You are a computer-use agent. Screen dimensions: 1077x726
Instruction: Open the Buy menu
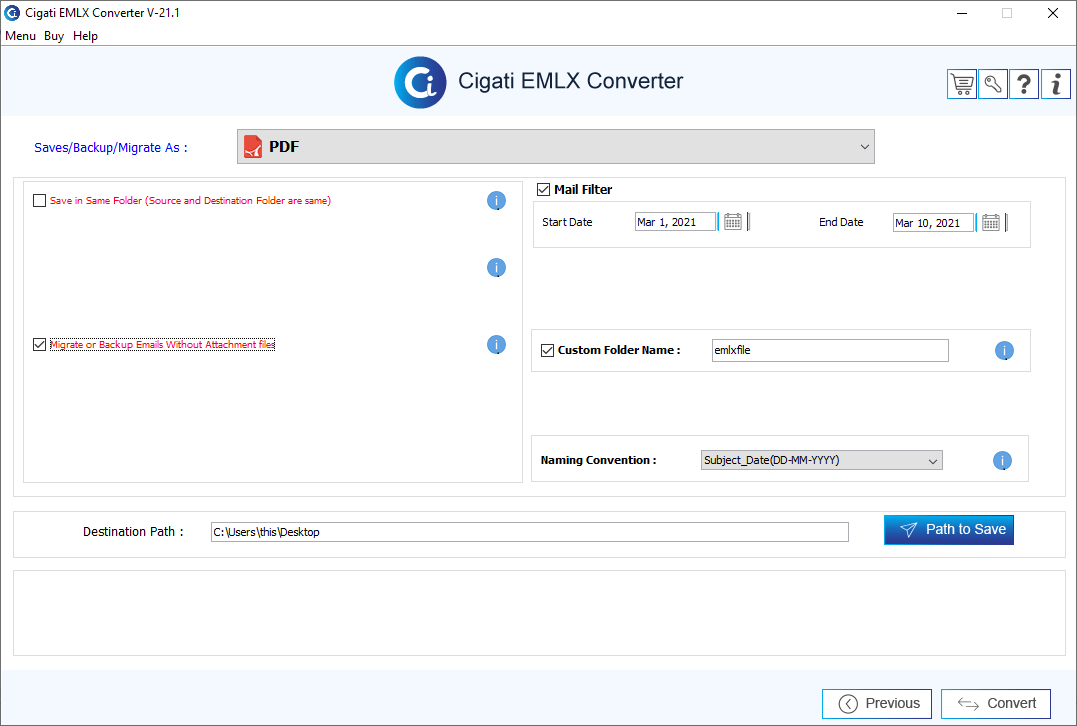click(54, 36)
